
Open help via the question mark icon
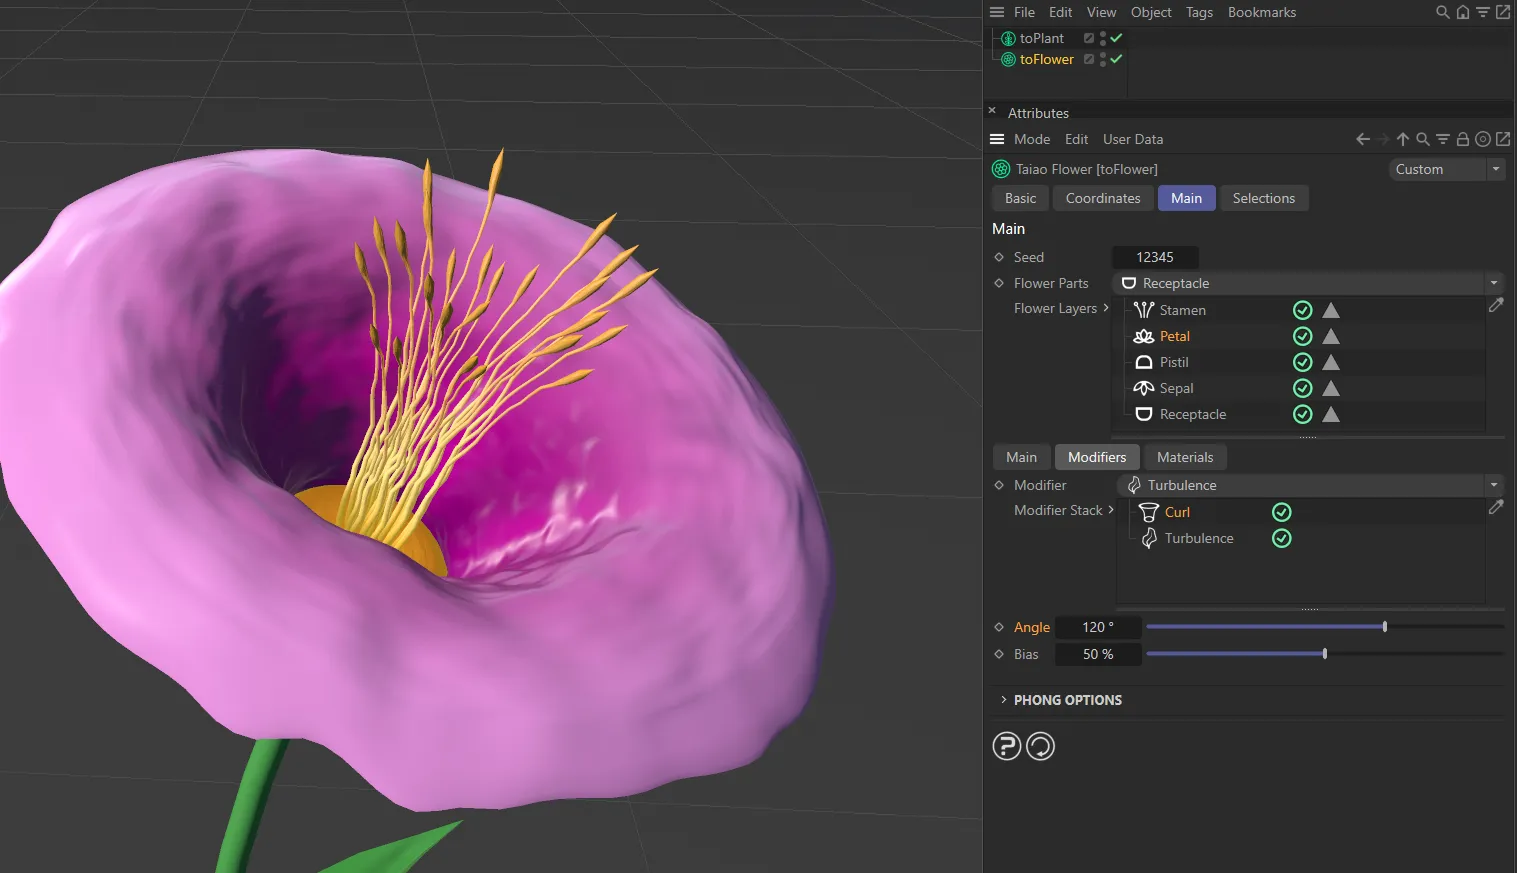pyautogui.click(x=1007, y=745)
